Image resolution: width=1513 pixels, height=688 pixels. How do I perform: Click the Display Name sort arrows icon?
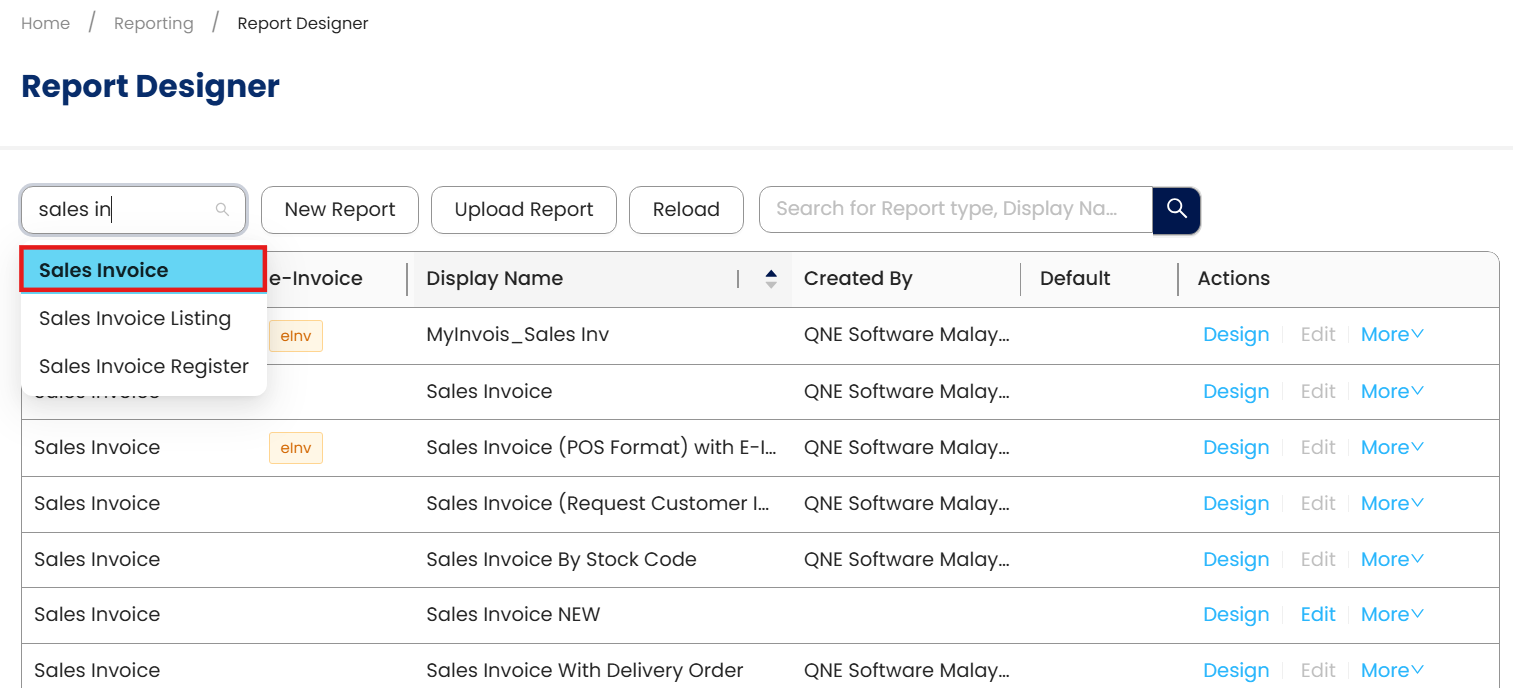point(771,279)
